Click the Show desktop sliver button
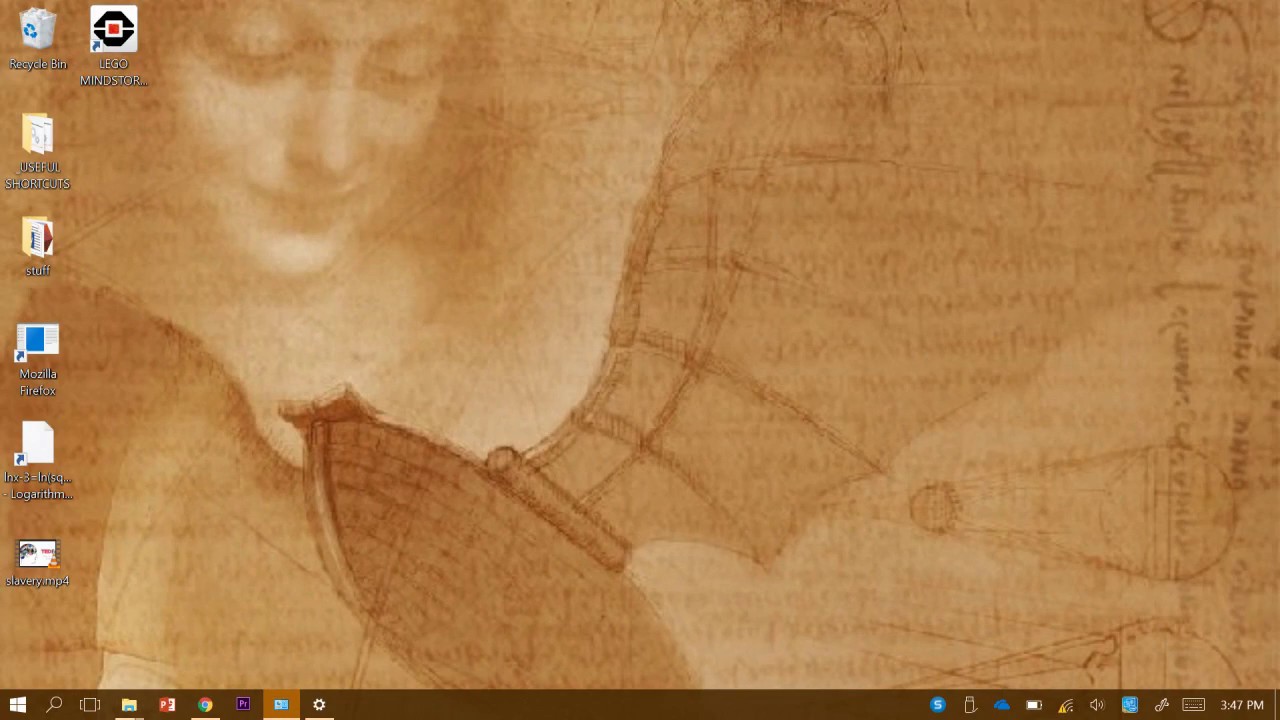This screenshot has width=1280, height=720. 1277,705
